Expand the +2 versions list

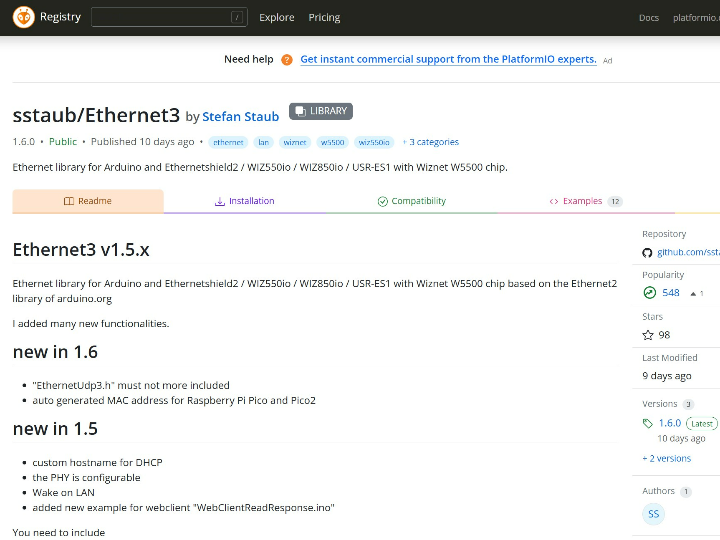pyautogui.click(x=666, y=458)
